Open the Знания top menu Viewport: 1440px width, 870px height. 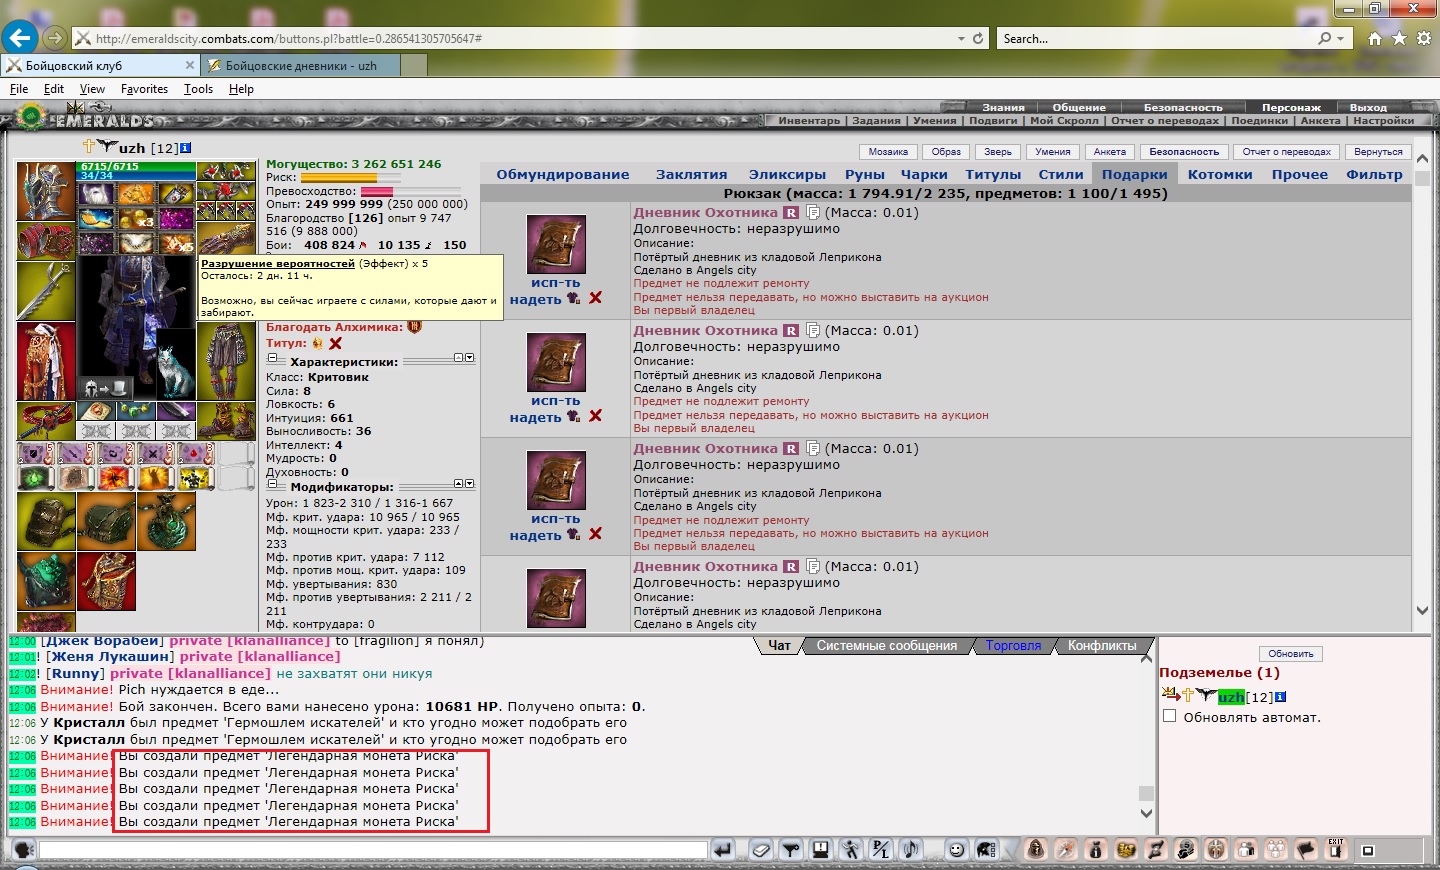(1003, 107)
